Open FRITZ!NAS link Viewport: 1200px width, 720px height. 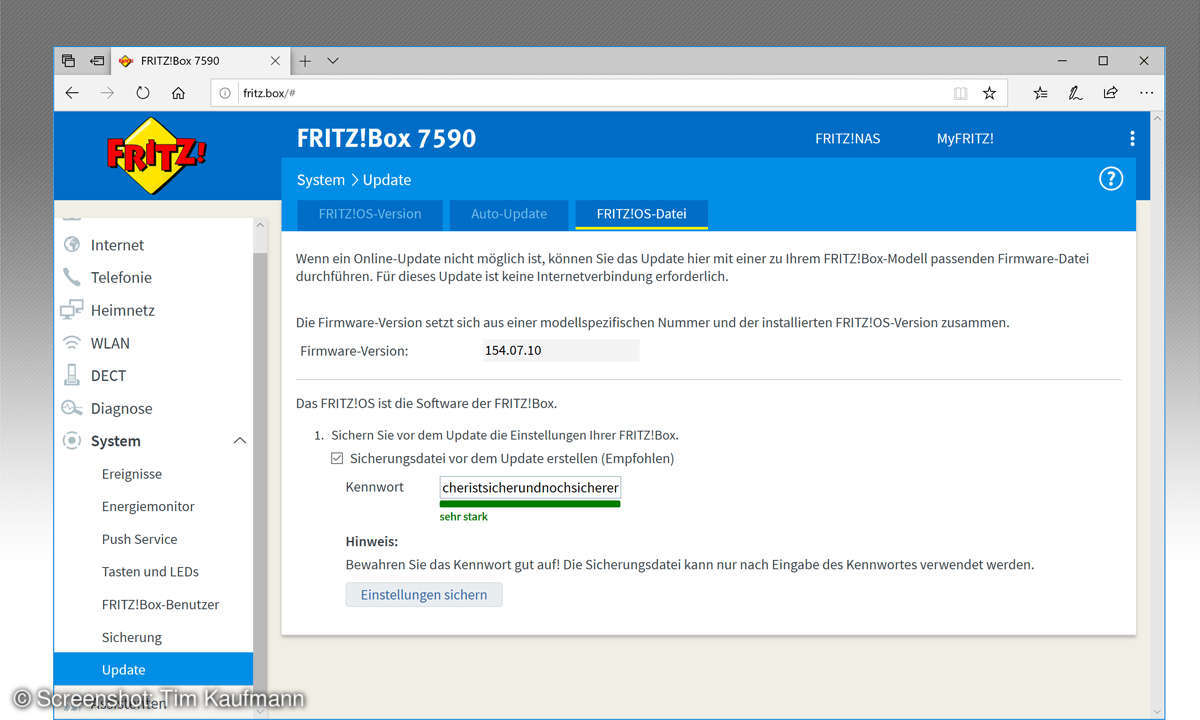(x=848, y=139)
